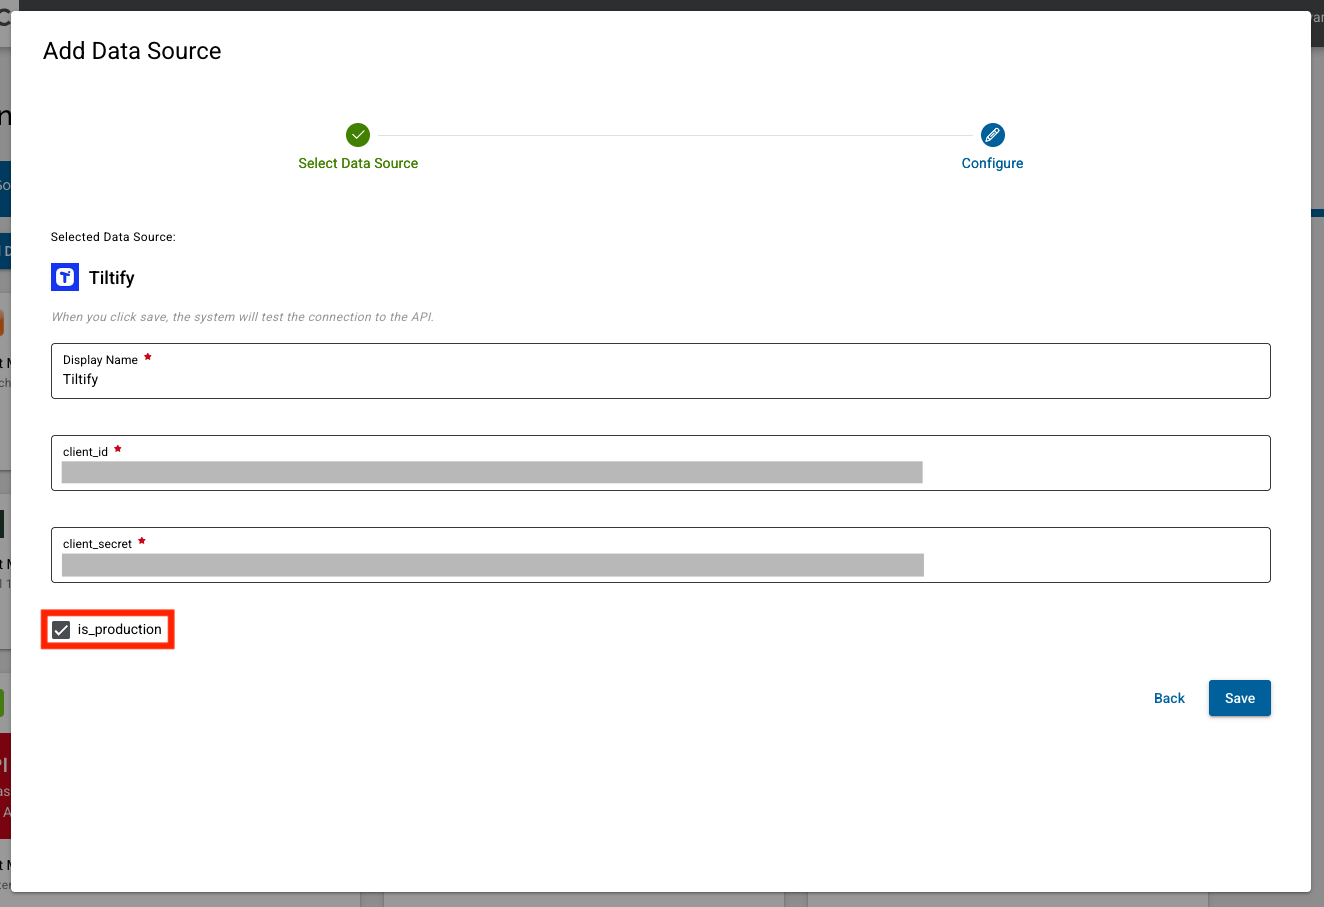Click the is_production label text

[119, 630]
